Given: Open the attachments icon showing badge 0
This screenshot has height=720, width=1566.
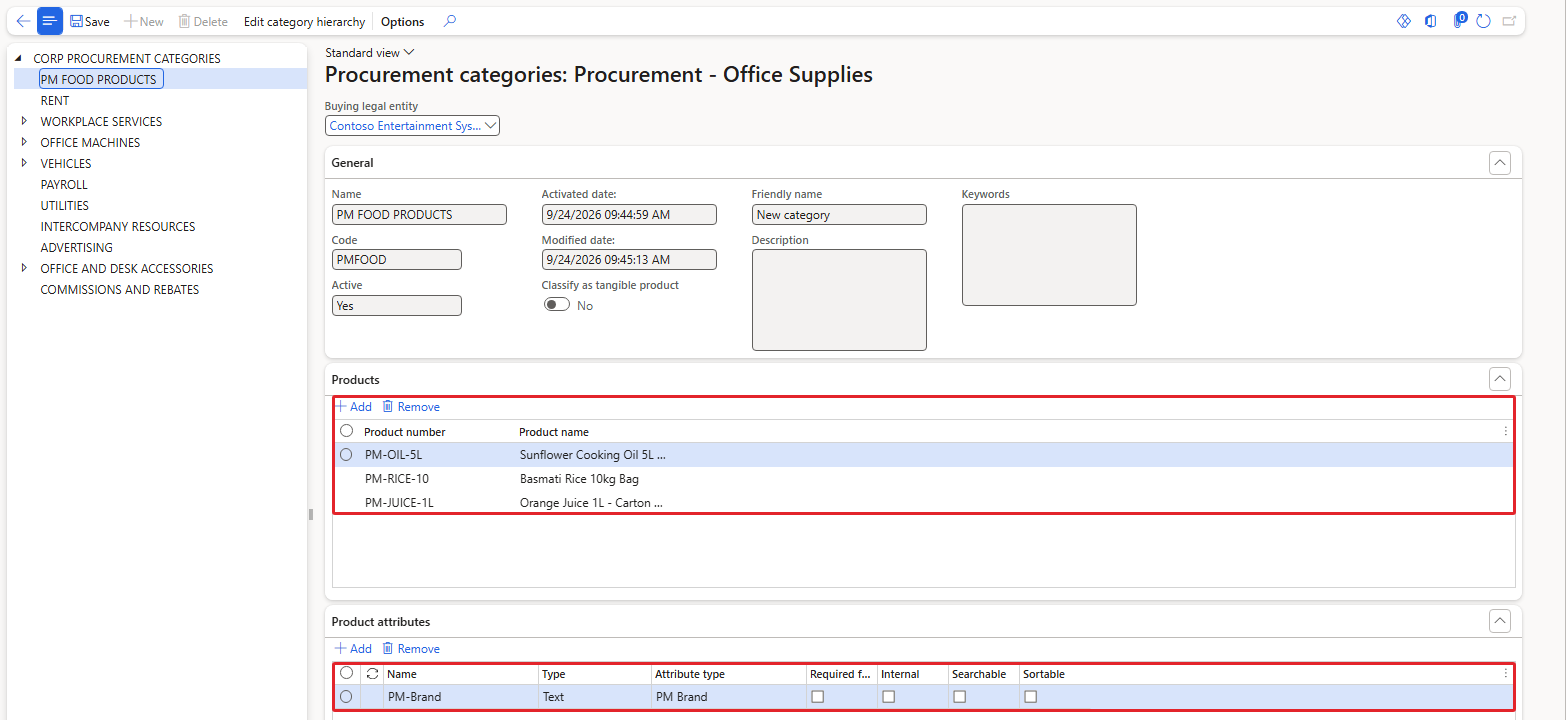Looking at the screenshot, I should 1459,20.
